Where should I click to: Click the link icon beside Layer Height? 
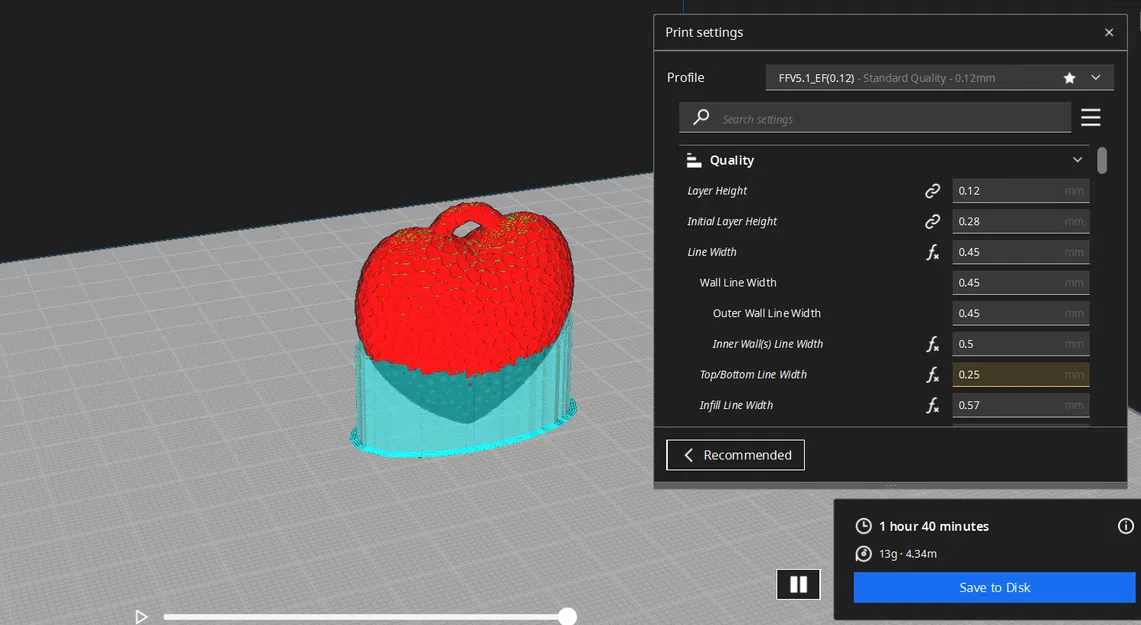tap(932, 190)
